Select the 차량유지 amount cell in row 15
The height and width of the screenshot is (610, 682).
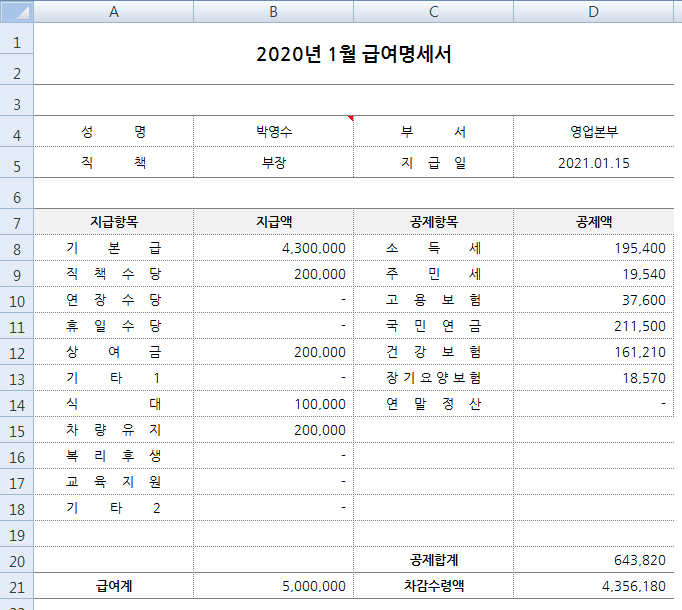tap(273, 430)
